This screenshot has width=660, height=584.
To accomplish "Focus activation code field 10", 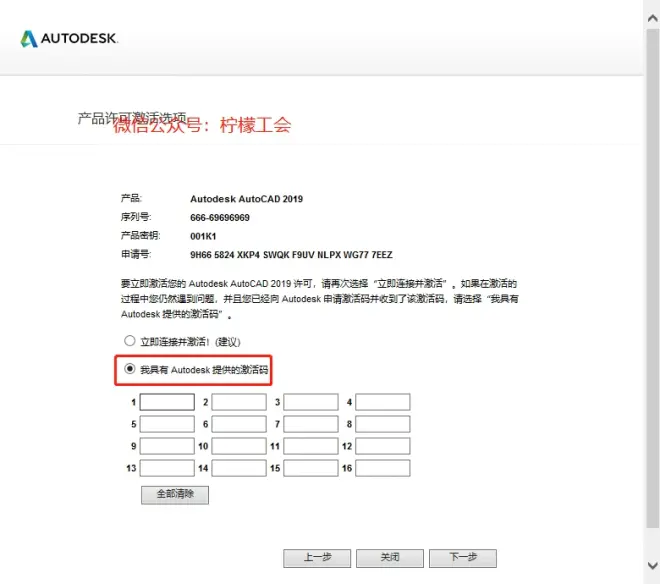I will 239,446.
